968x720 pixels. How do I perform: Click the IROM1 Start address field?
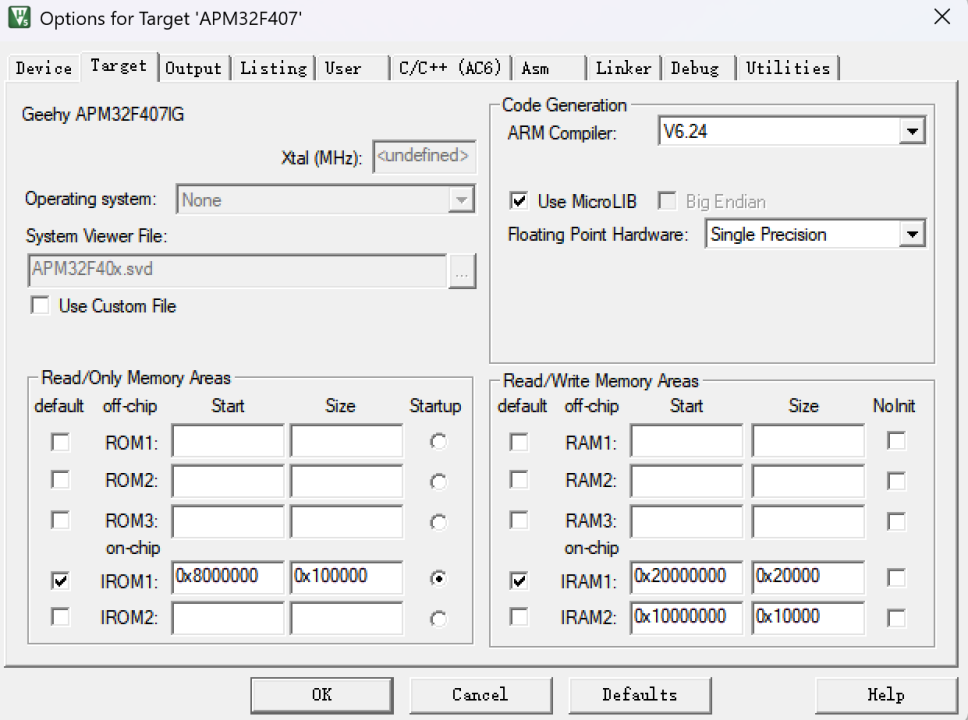pos(228,577)
